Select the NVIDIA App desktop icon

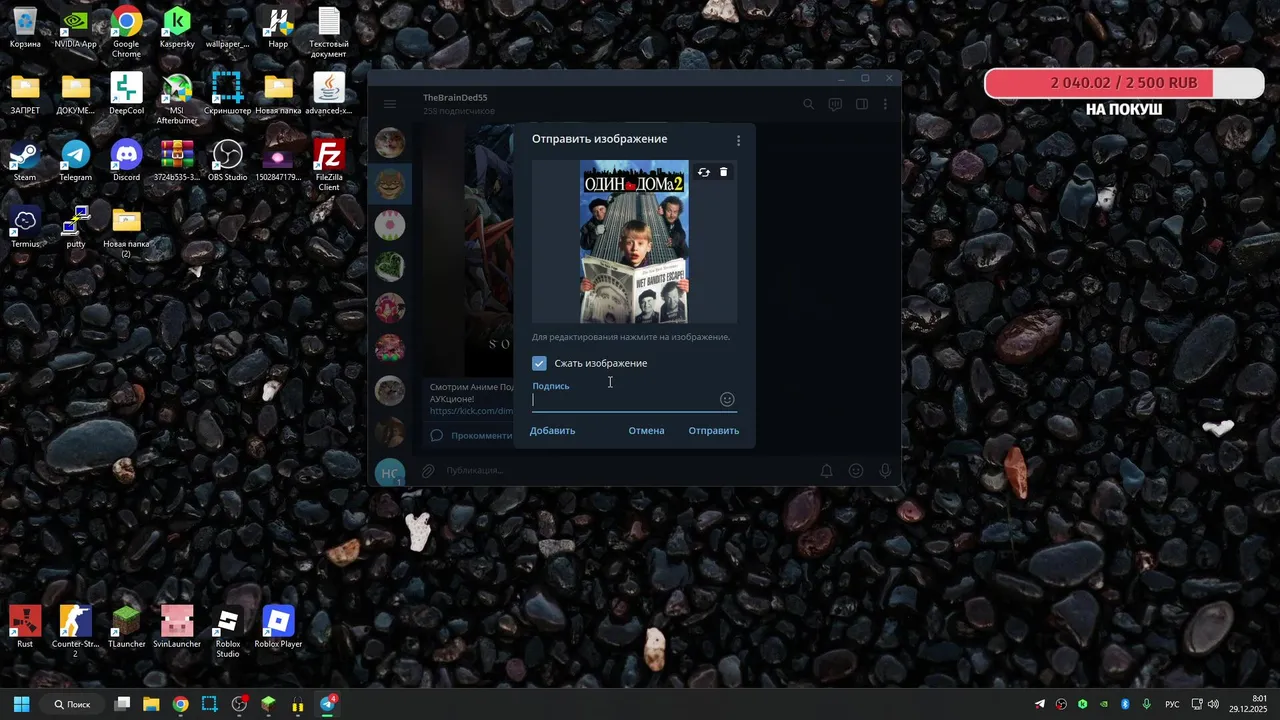(x=76, y=28)
